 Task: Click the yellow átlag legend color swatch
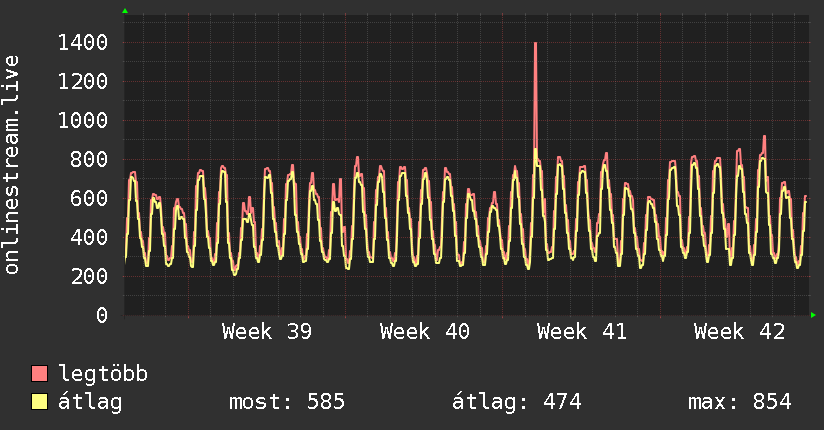coord(39,402)
